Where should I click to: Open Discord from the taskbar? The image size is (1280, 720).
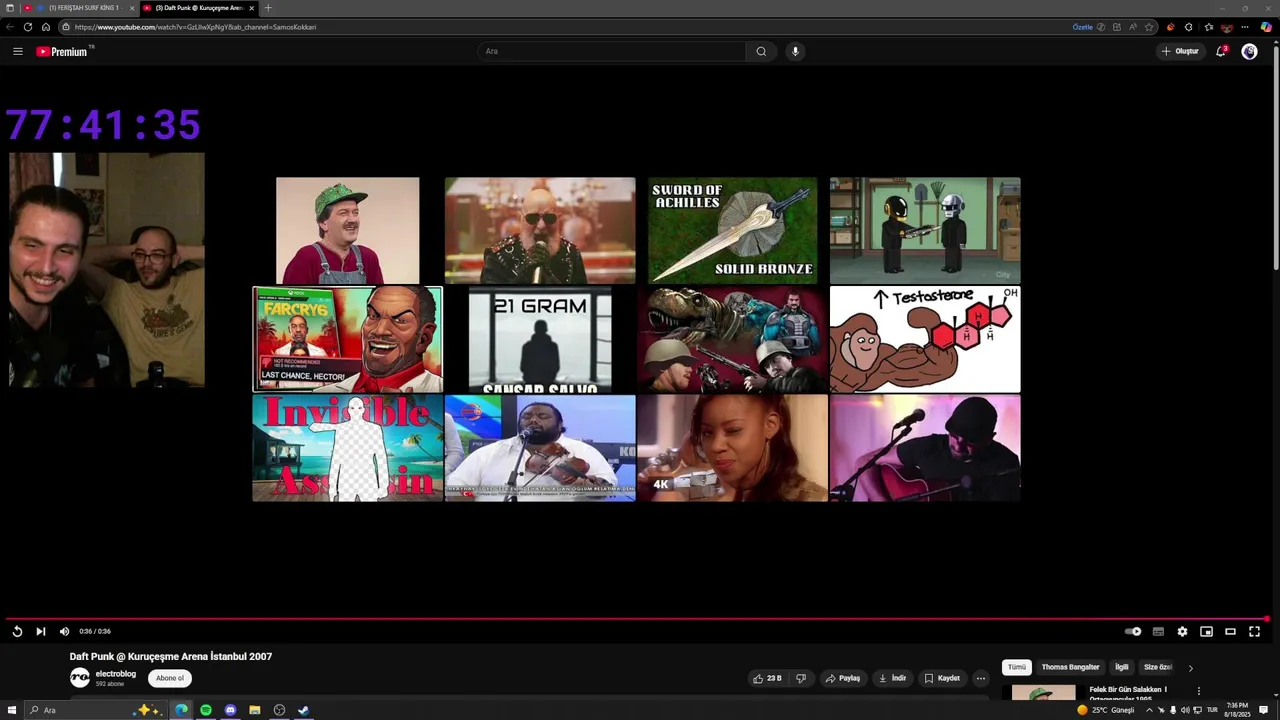(x=230, y=710)
